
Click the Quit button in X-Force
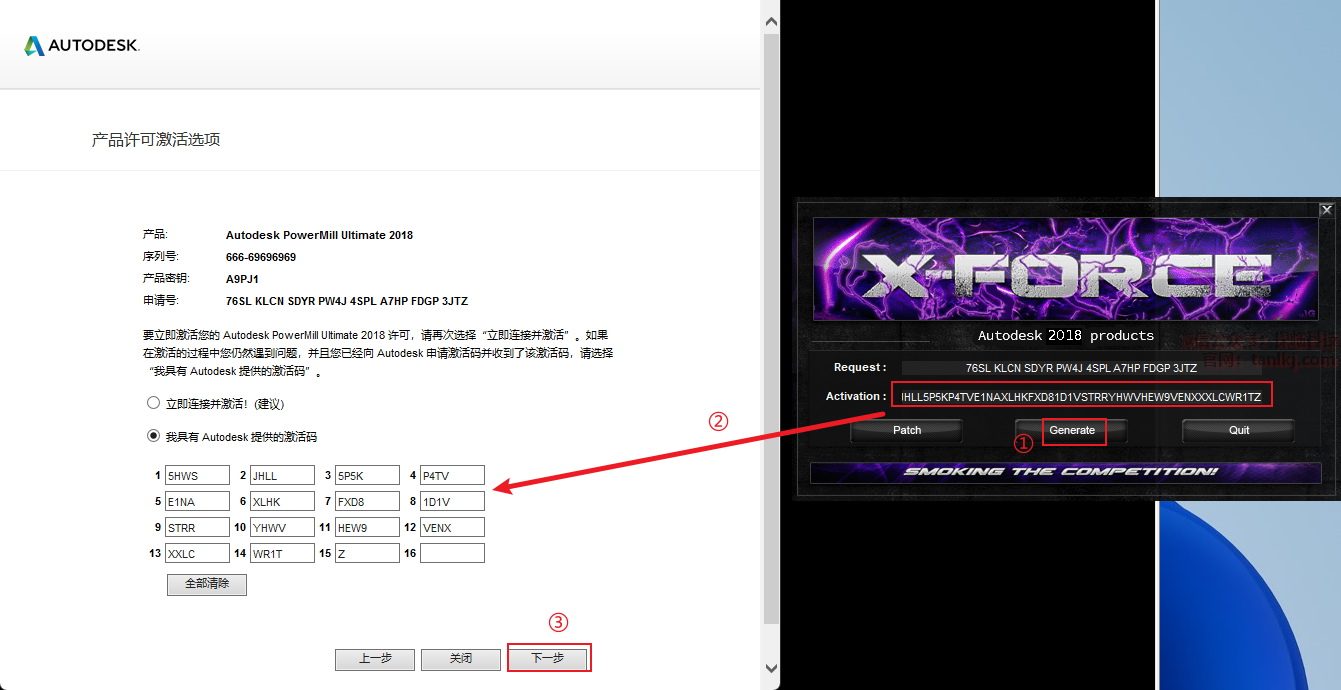click(x=1239, y=430)
